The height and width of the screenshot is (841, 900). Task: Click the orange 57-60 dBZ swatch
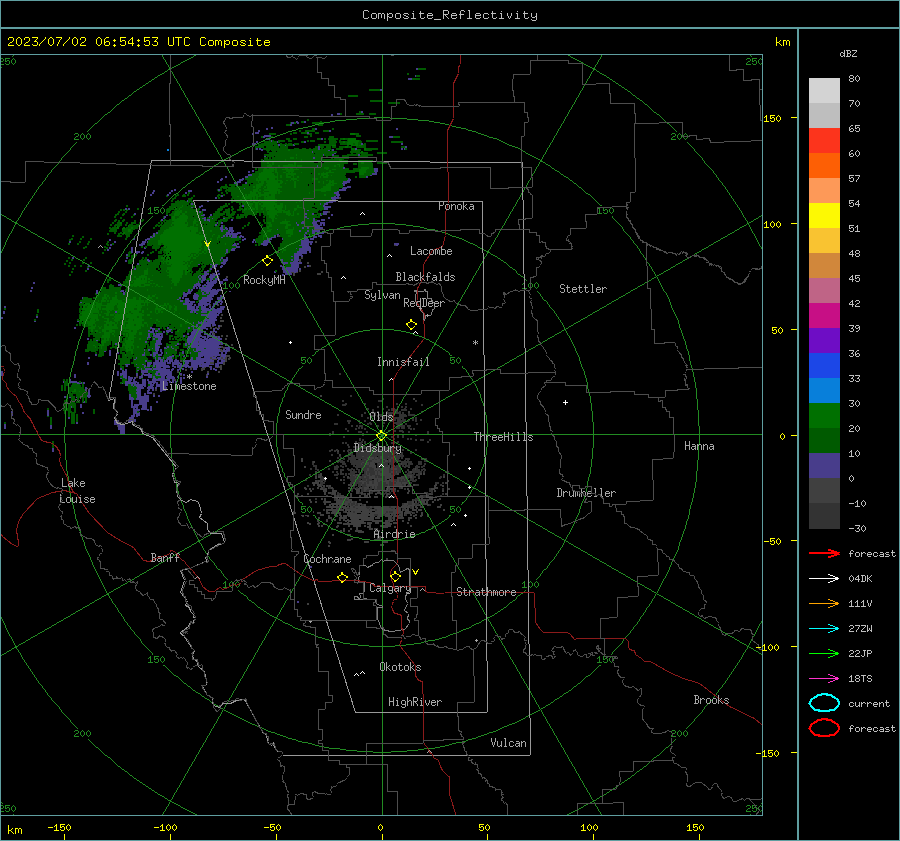tap(824, 166)
